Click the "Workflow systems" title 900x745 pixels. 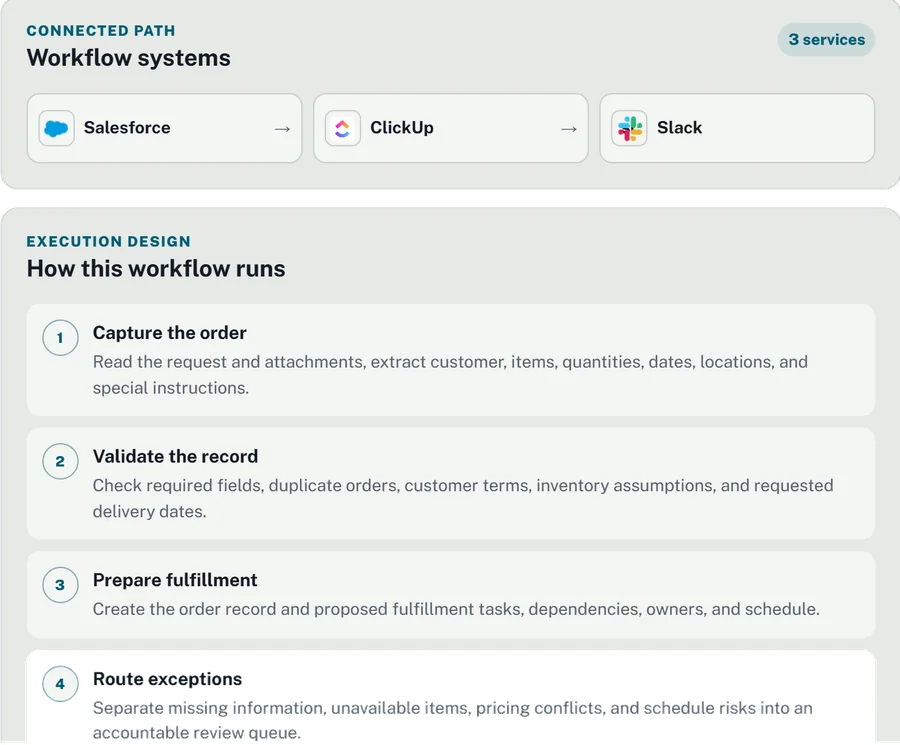129,58
